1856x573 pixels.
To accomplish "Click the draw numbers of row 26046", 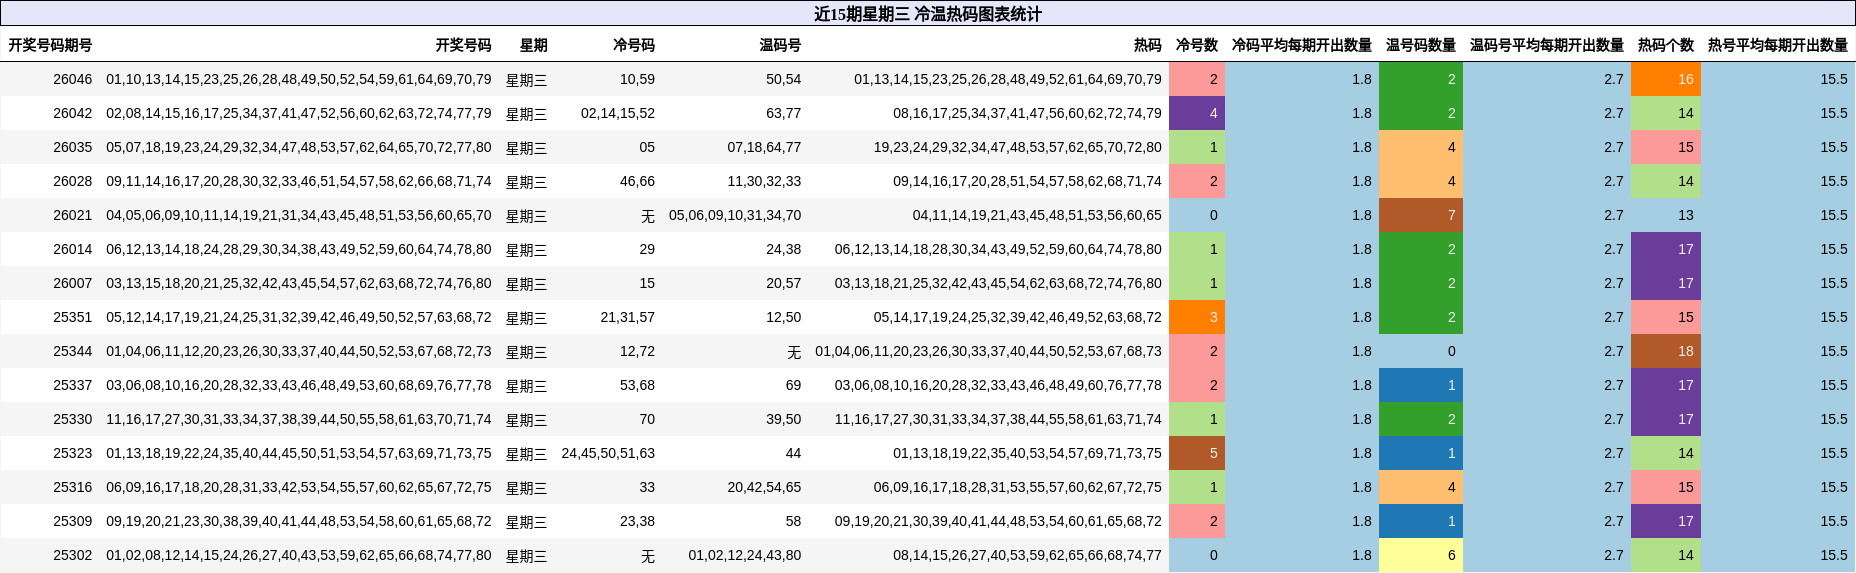I will (299, 79).
